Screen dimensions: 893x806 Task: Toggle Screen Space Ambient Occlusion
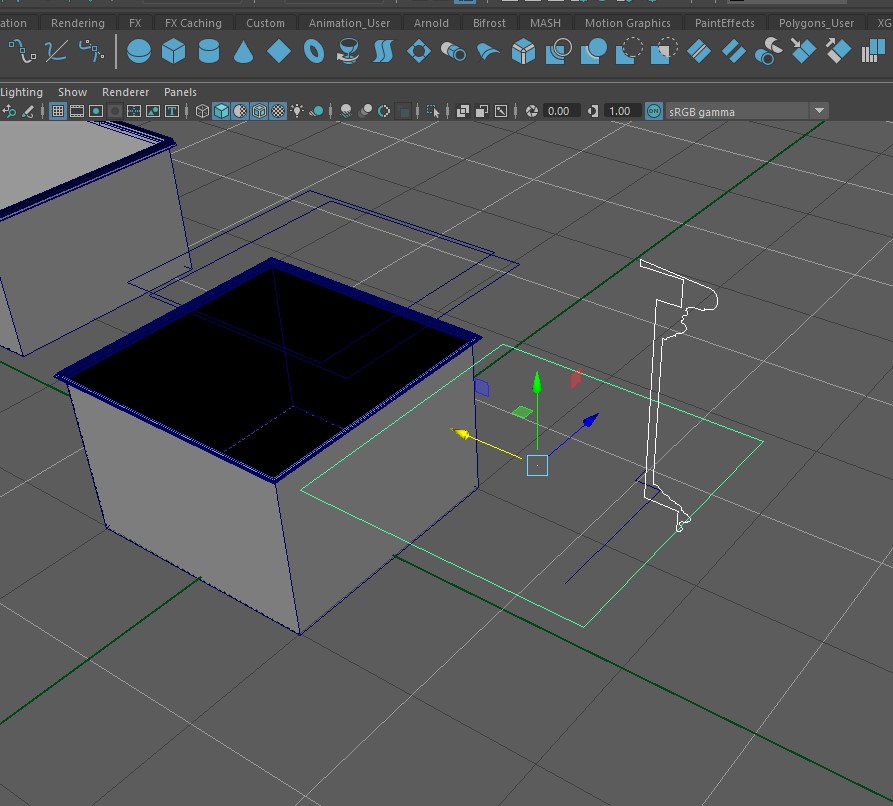point(345,111)
